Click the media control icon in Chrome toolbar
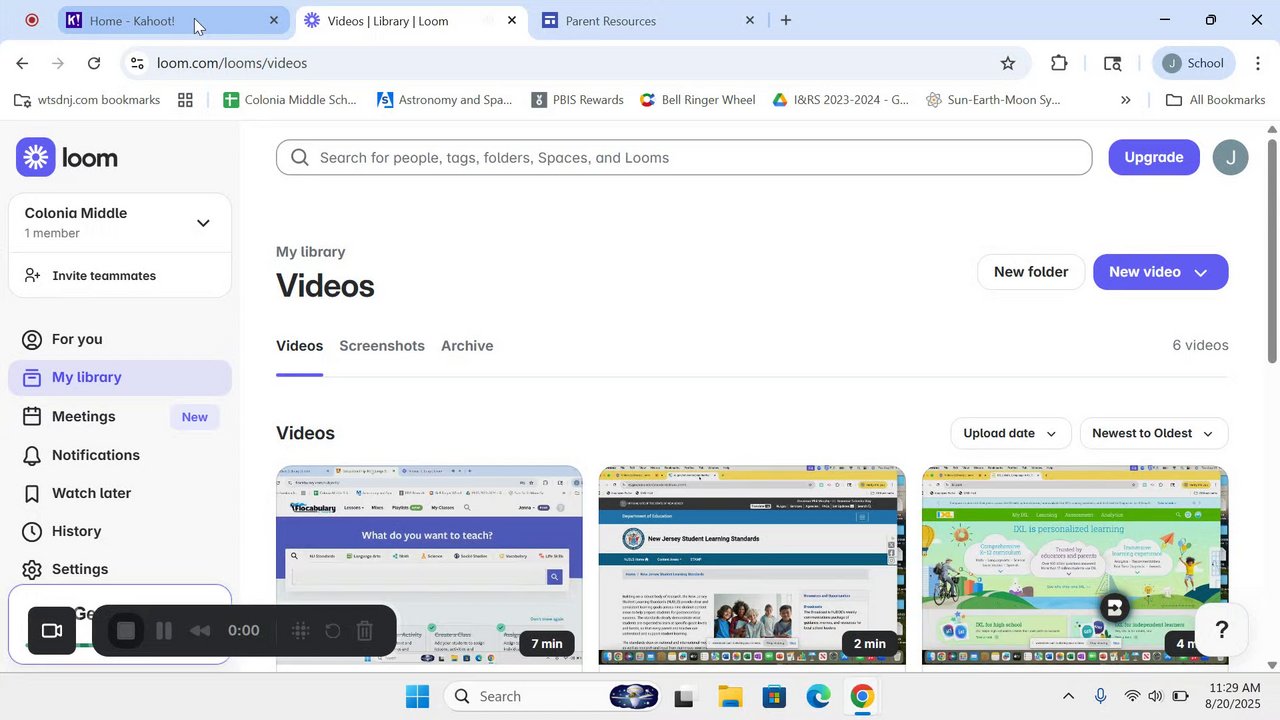 coord(1112,63)
